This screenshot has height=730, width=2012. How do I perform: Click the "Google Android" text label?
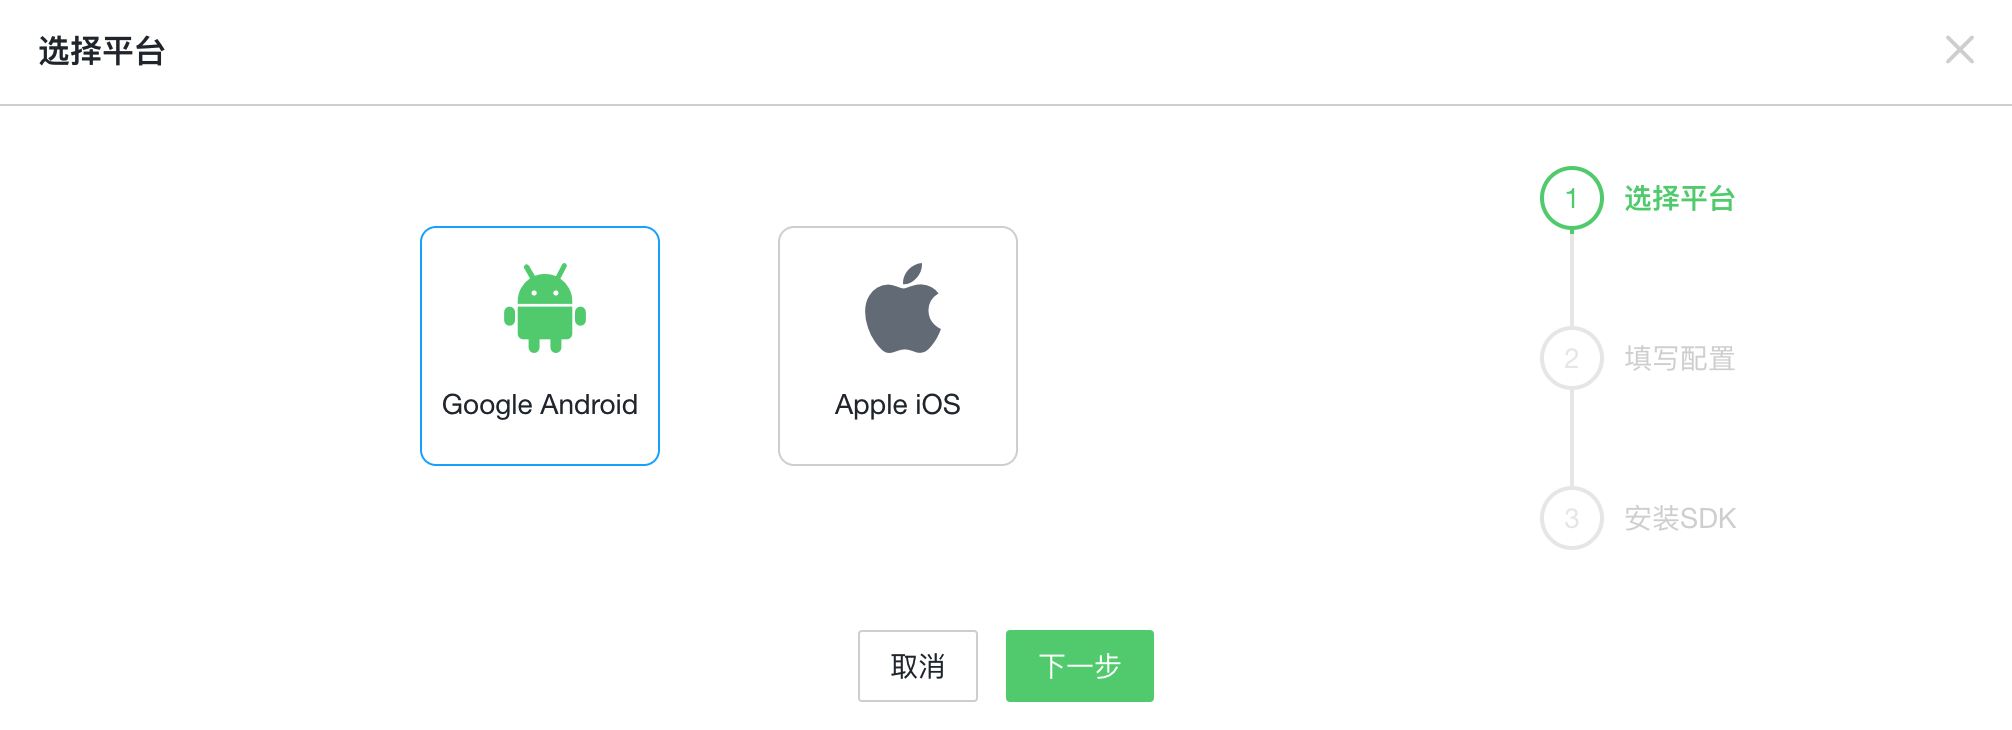coord(540,404)
